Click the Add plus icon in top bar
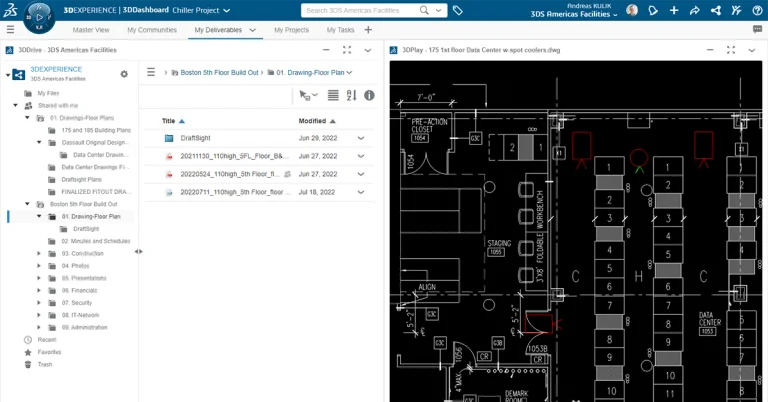 pos(673,10)
